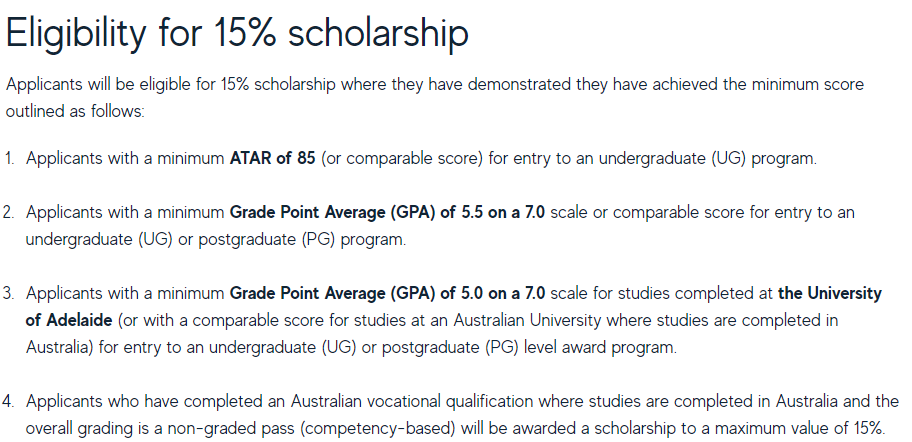
Task: Click the bold "ATAR of 85" text
Action: pyautogui.click(x=272, y=158)
